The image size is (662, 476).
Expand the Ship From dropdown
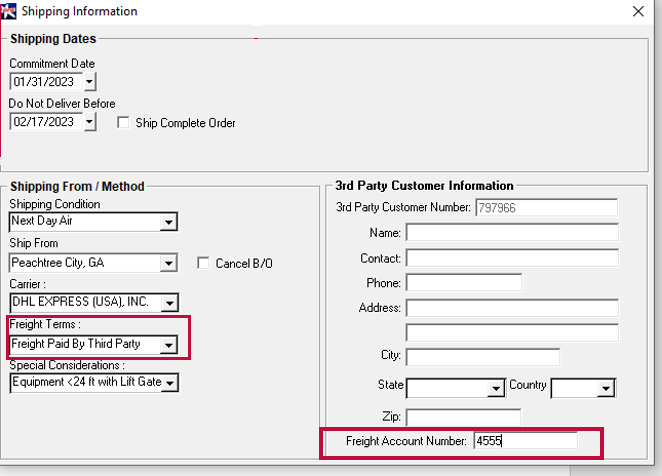click(168, 264)
